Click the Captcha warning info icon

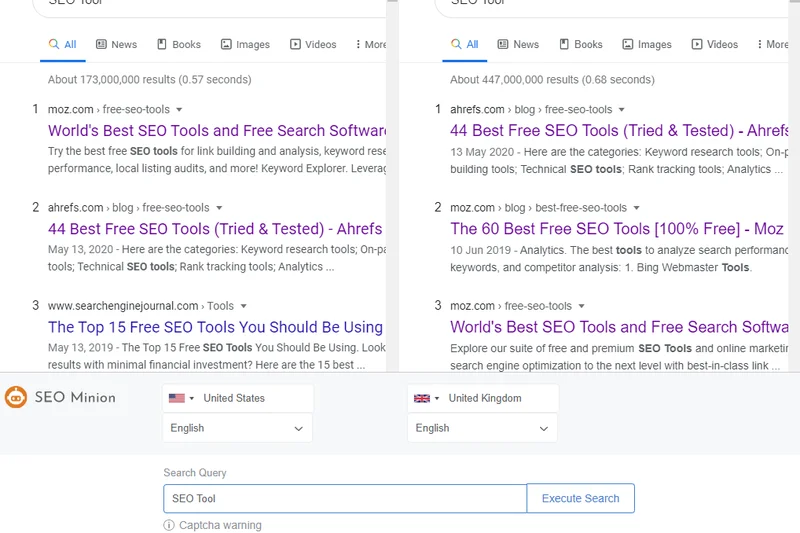pyautogui.click(x=169, y=525)
